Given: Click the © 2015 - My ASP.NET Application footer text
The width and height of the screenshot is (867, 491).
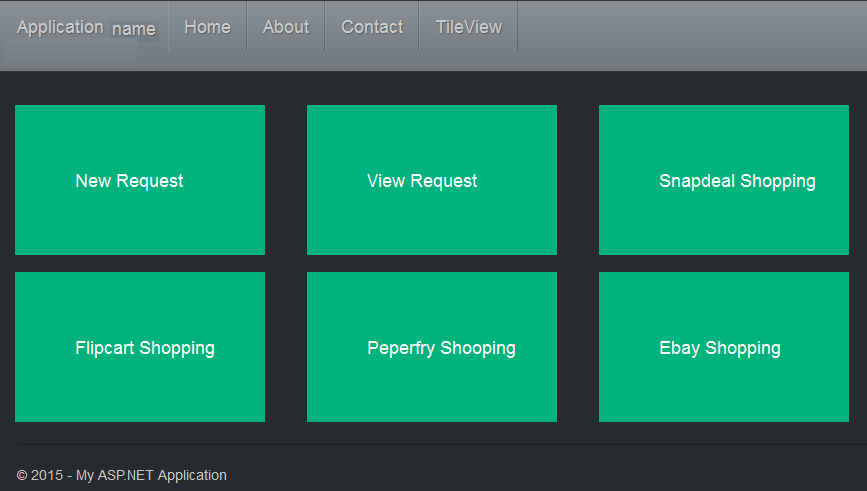Looking at the screenshot, I should tap(122, 475).
